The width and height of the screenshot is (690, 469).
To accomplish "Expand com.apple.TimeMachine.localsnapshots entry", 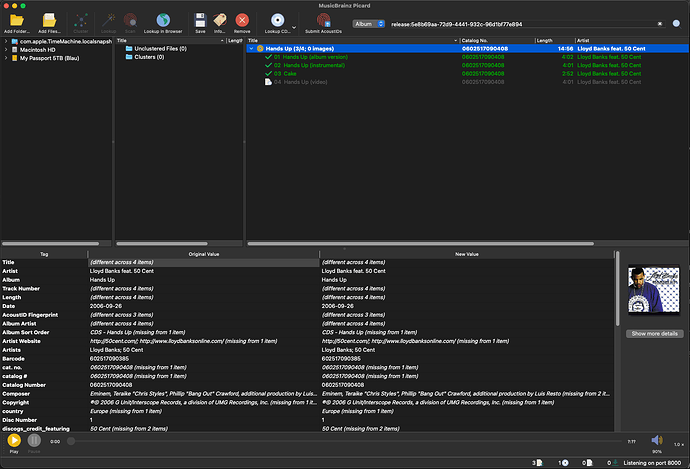I will (6, 41).
